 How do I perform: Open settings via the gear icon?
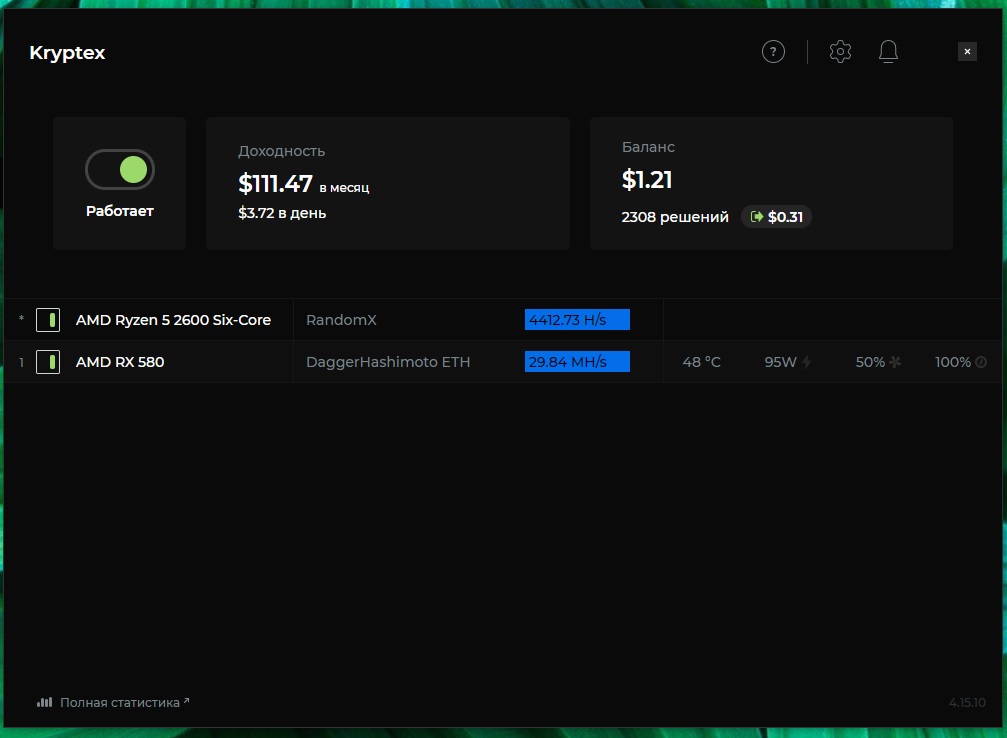(x=840, y=51)
